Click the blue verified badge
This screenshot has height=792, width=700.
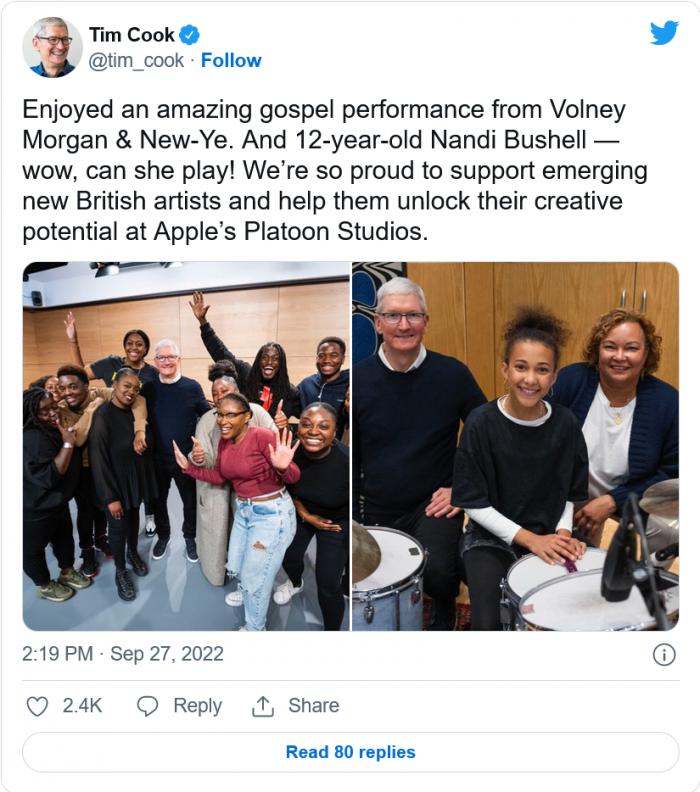pyautogui.click(x=190, y=35)
